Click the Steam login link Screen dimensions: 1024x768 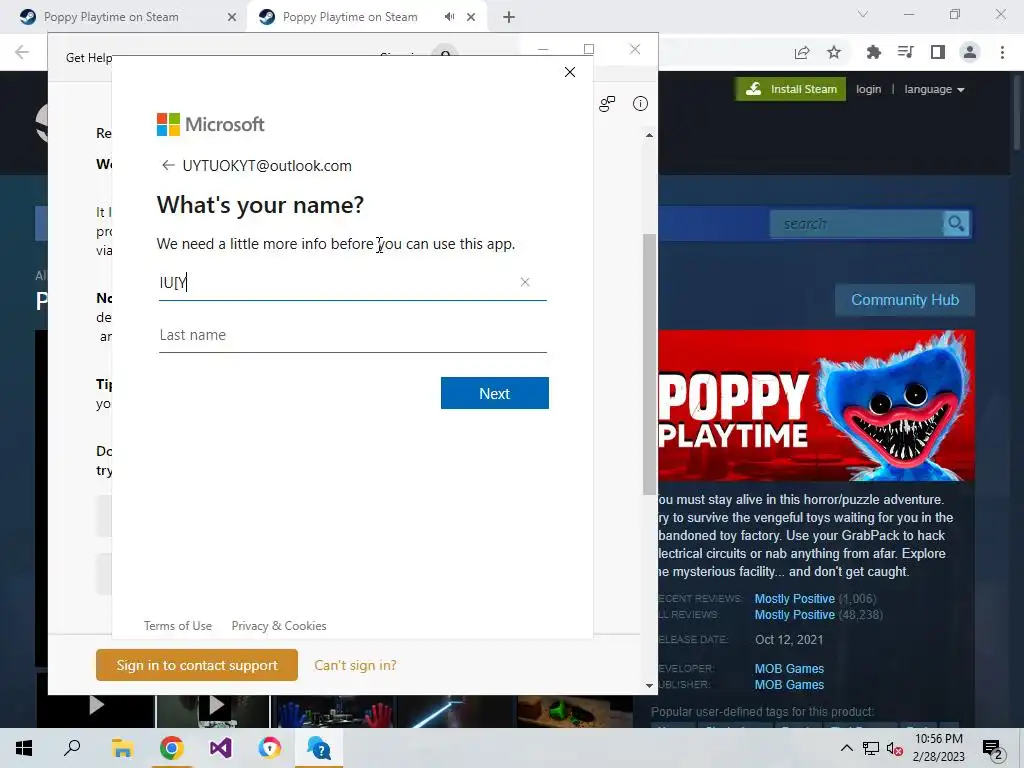[869, 89]
